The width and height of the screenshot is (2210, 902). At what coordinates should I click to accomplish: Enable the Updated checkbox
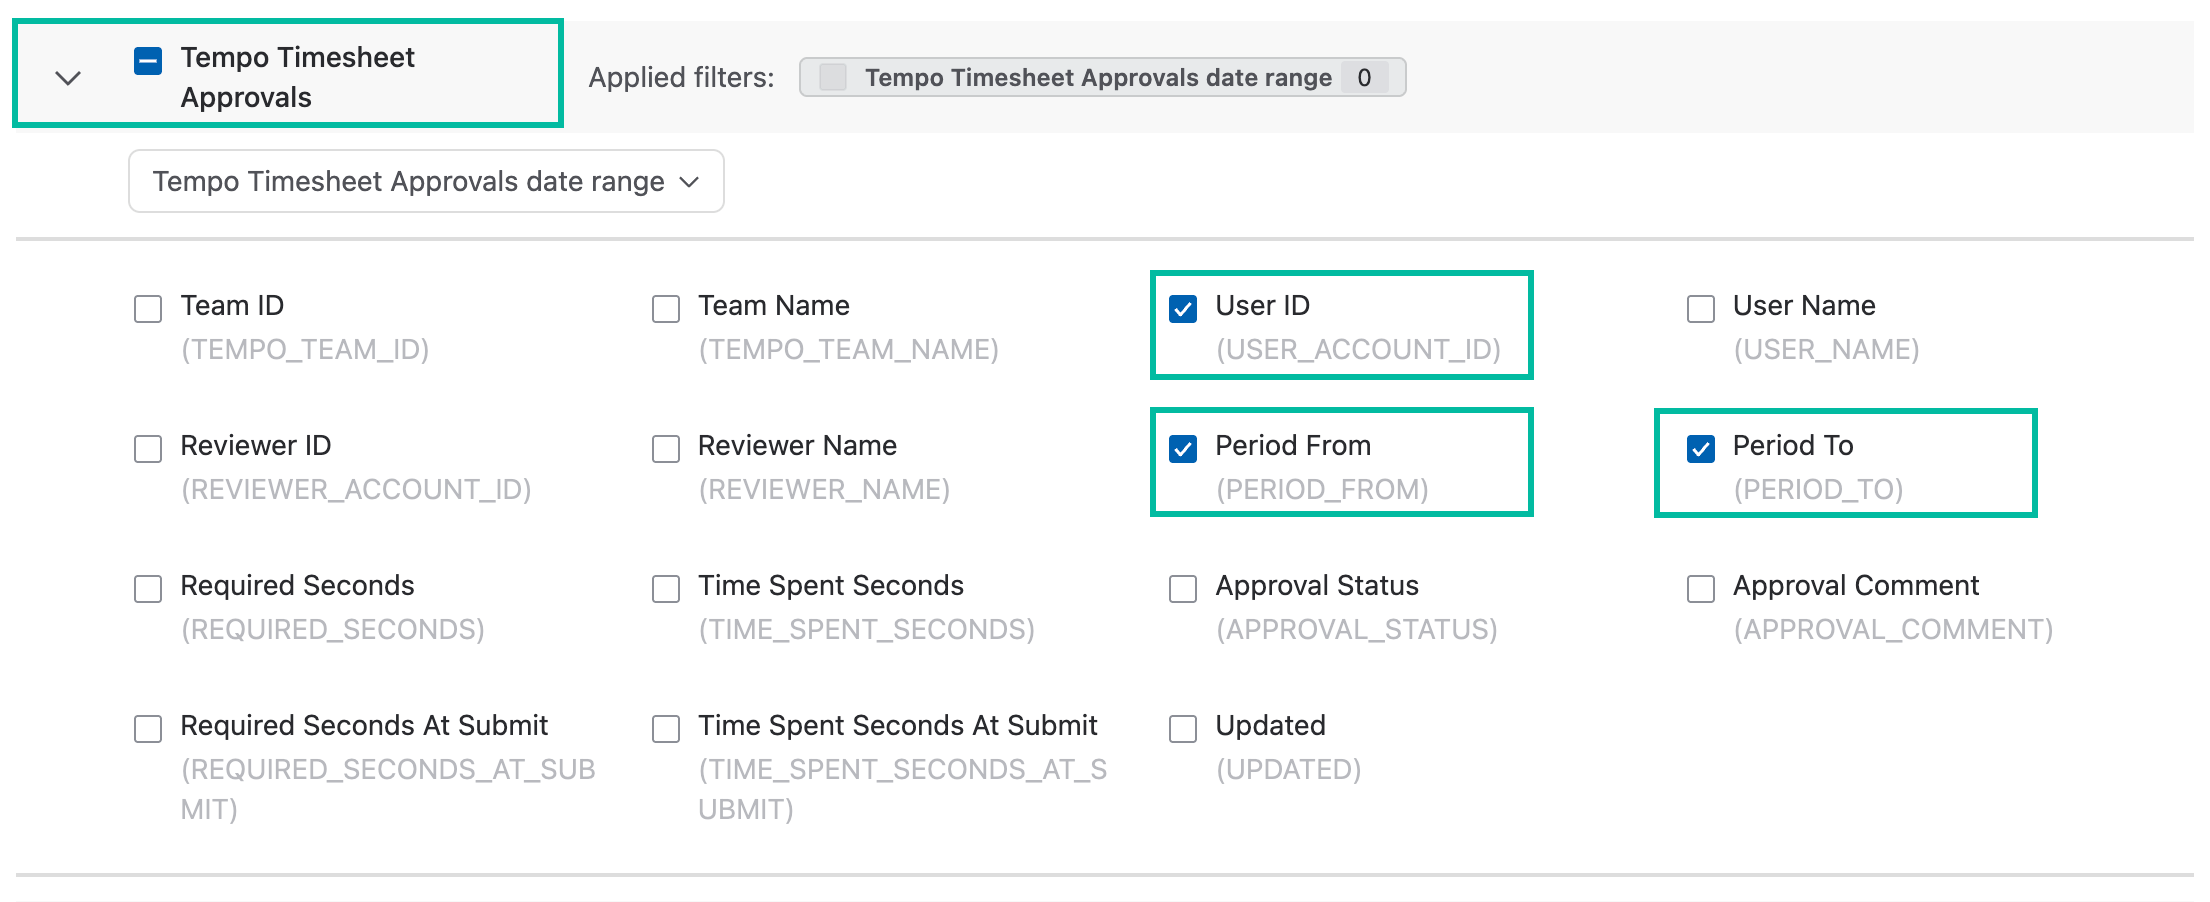pos(1183,729)
